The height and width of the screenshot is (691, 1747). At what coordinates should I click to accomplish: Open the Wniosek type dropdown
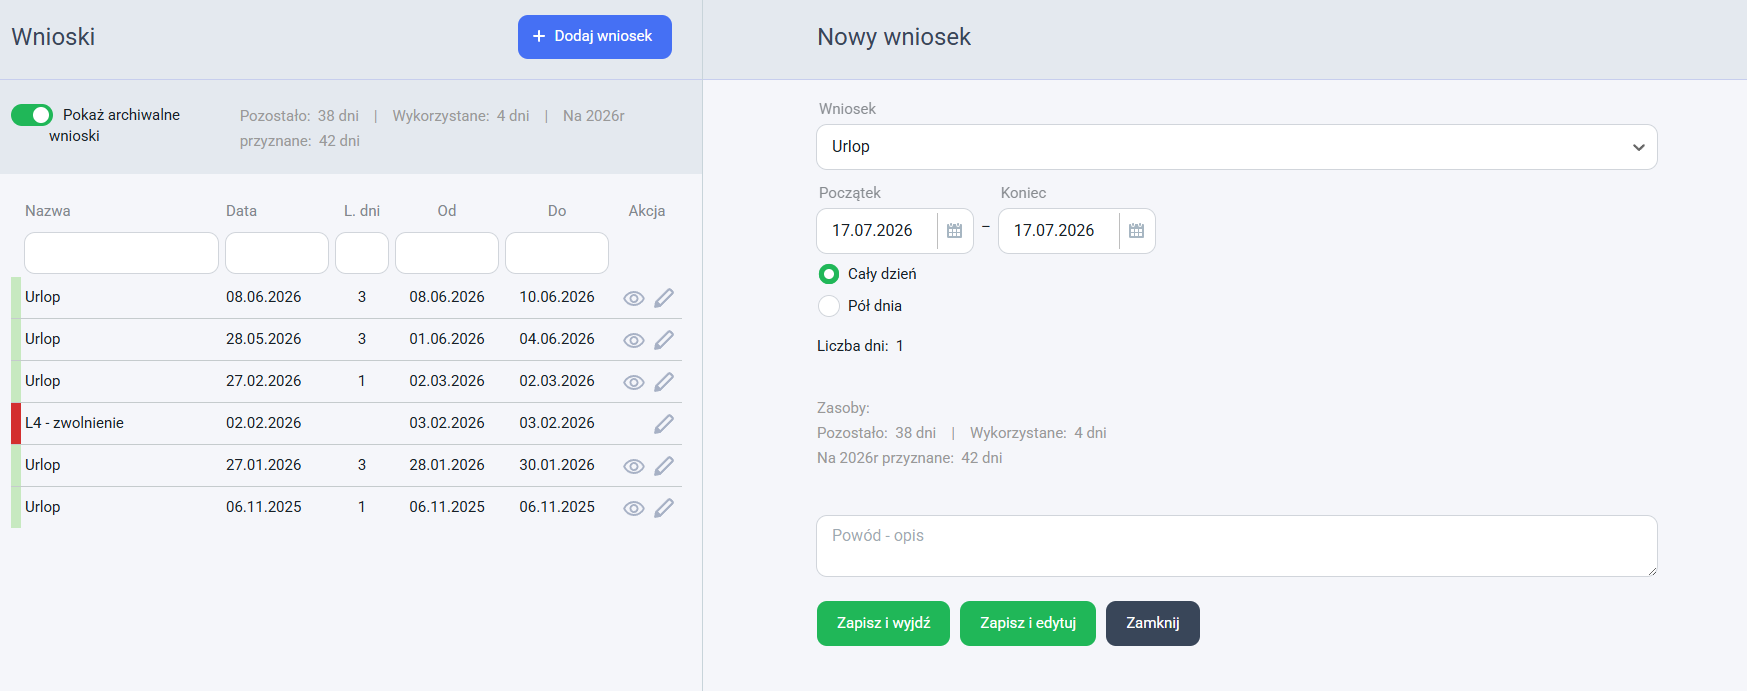point(1237,147)
